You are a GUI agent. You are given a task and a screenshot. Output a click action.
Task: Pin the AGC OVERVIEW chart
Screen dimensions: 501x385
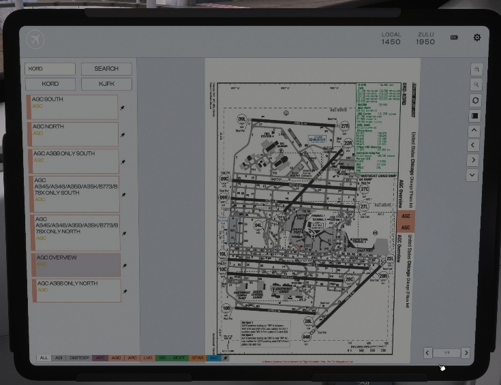tap(125, 266)
